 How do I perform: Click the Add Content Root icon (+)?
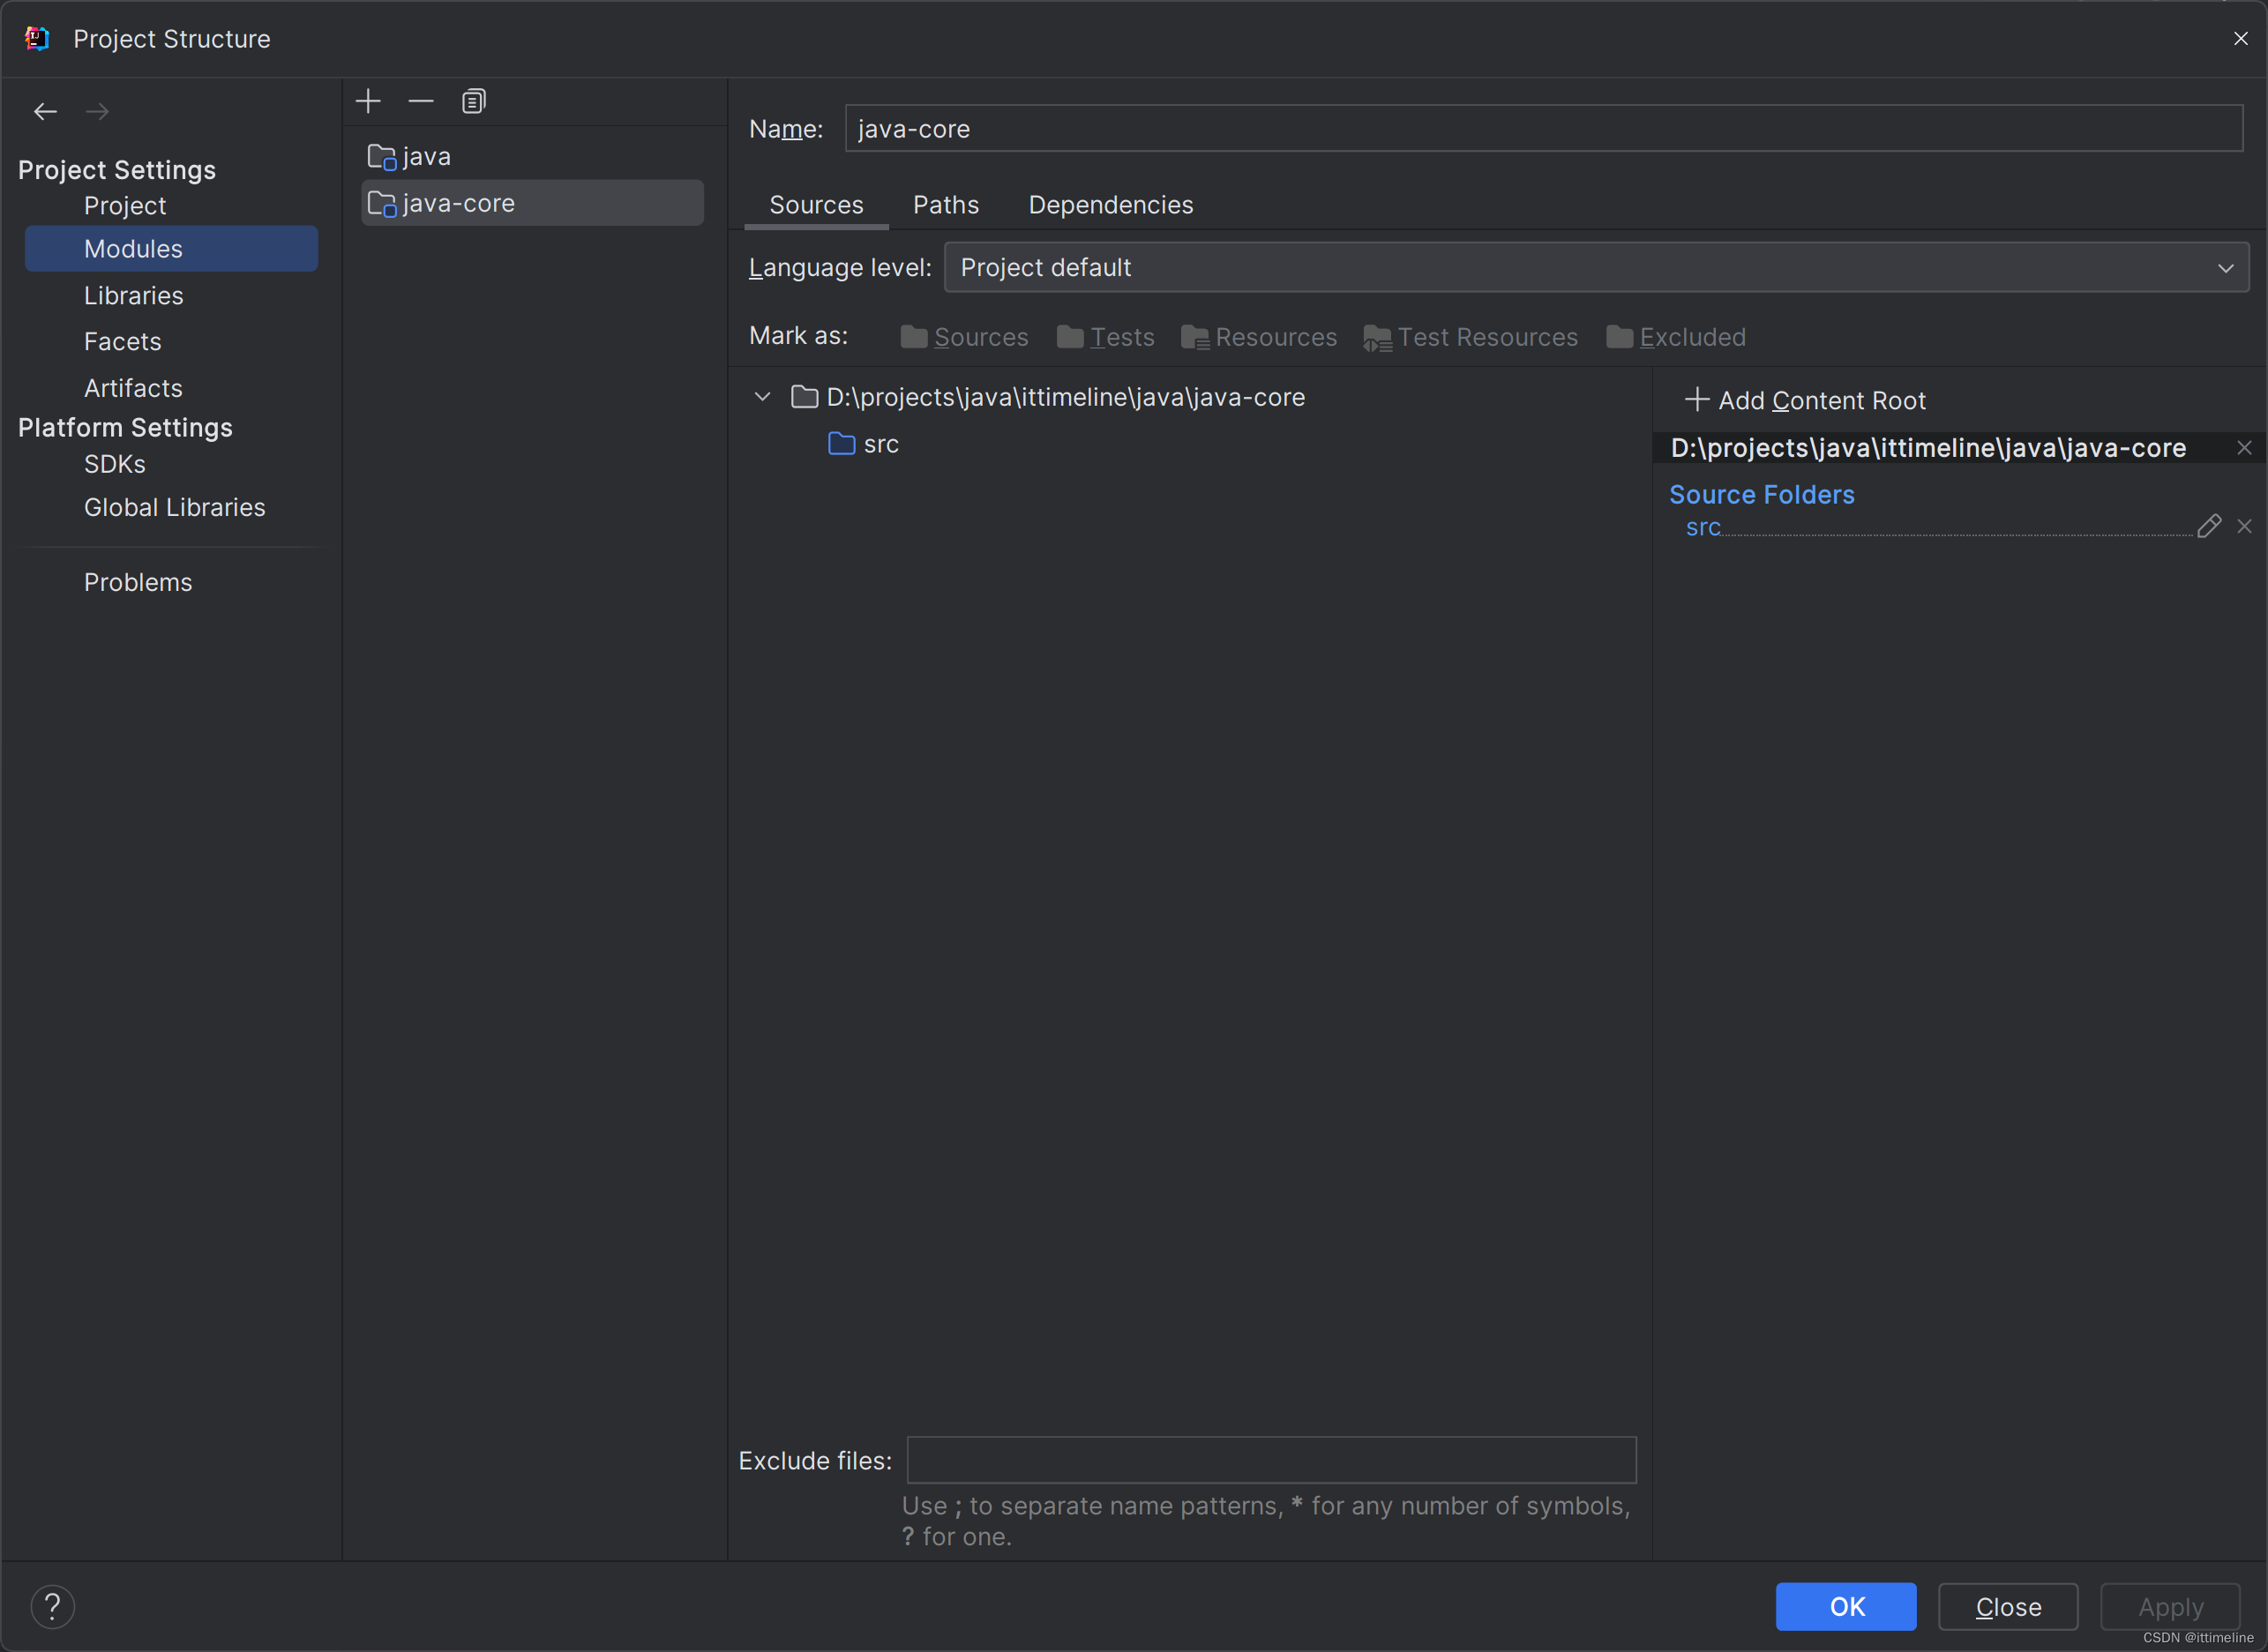point(1695,400)
